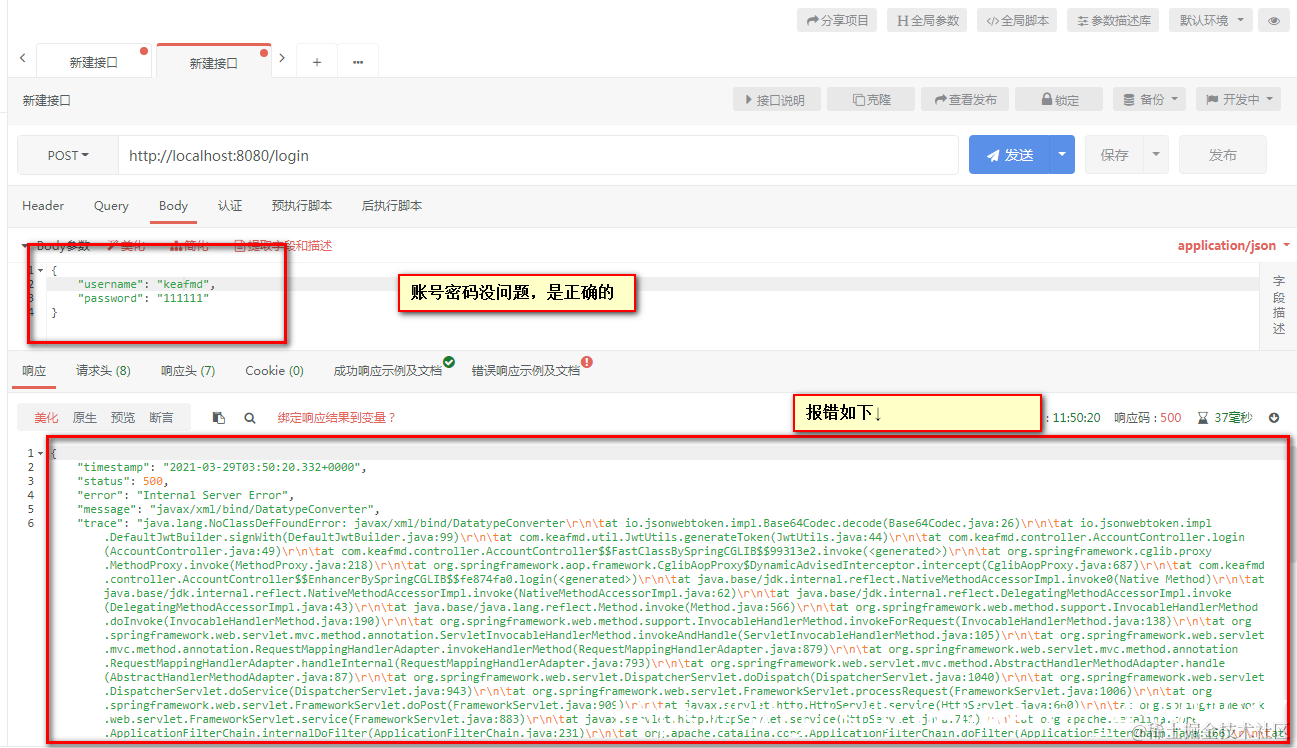Open the 认证 authentication tab
1297x748 pixels.
point(230,206)
